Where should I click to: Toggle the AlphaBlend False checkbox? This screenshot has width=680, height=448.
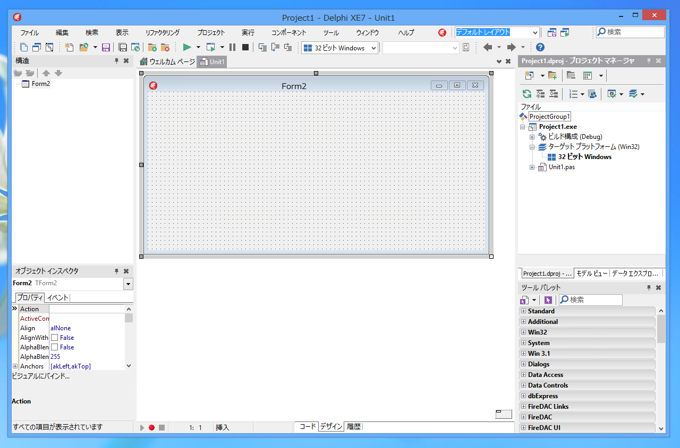point(55,347)
